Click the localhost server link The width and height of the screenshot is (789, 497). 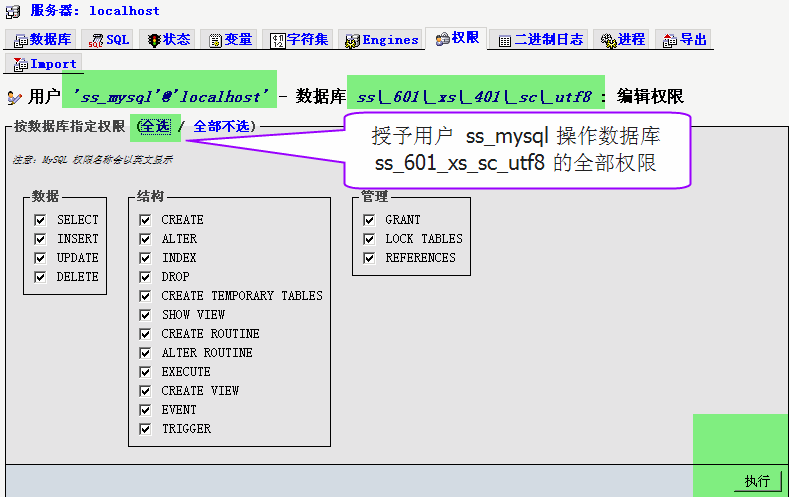point(124,11)
